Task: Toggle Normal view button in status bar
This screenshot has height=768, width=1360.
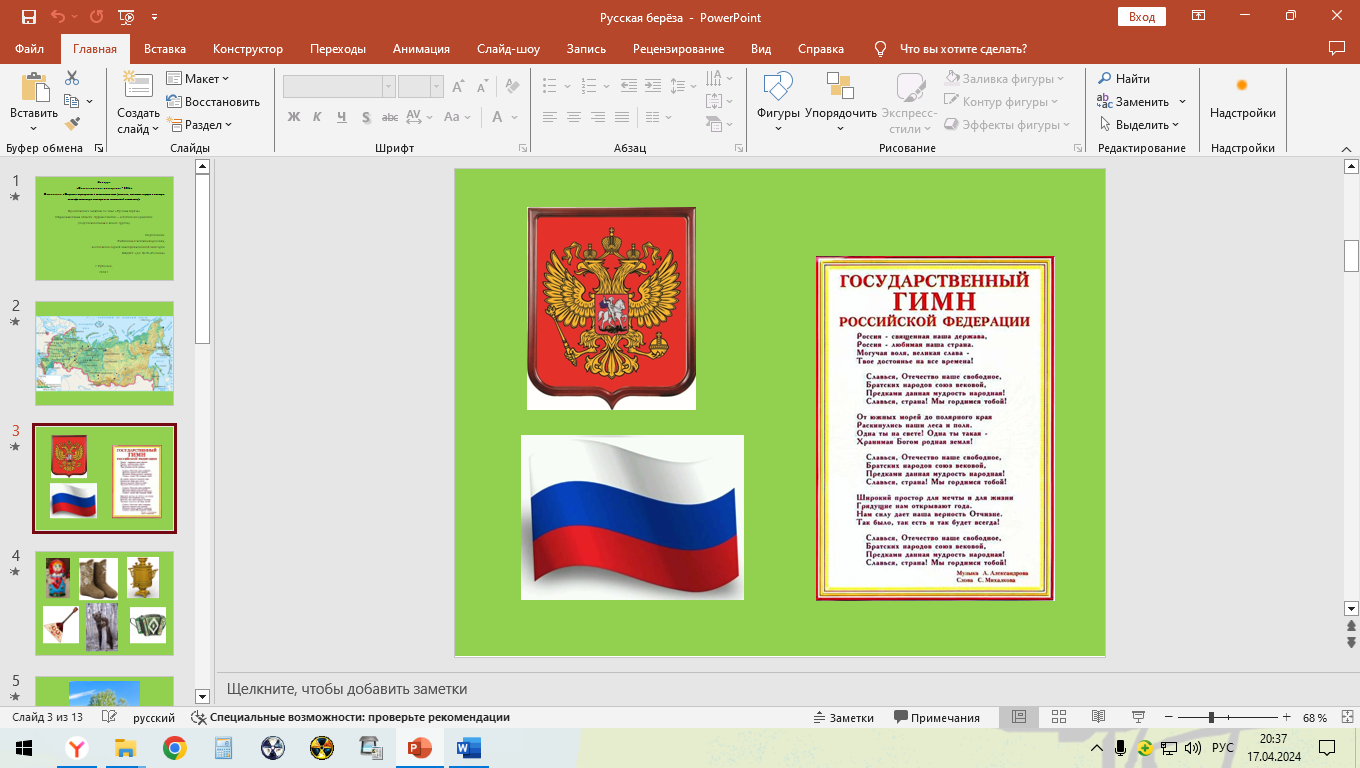Action: tap(1019, 717)
